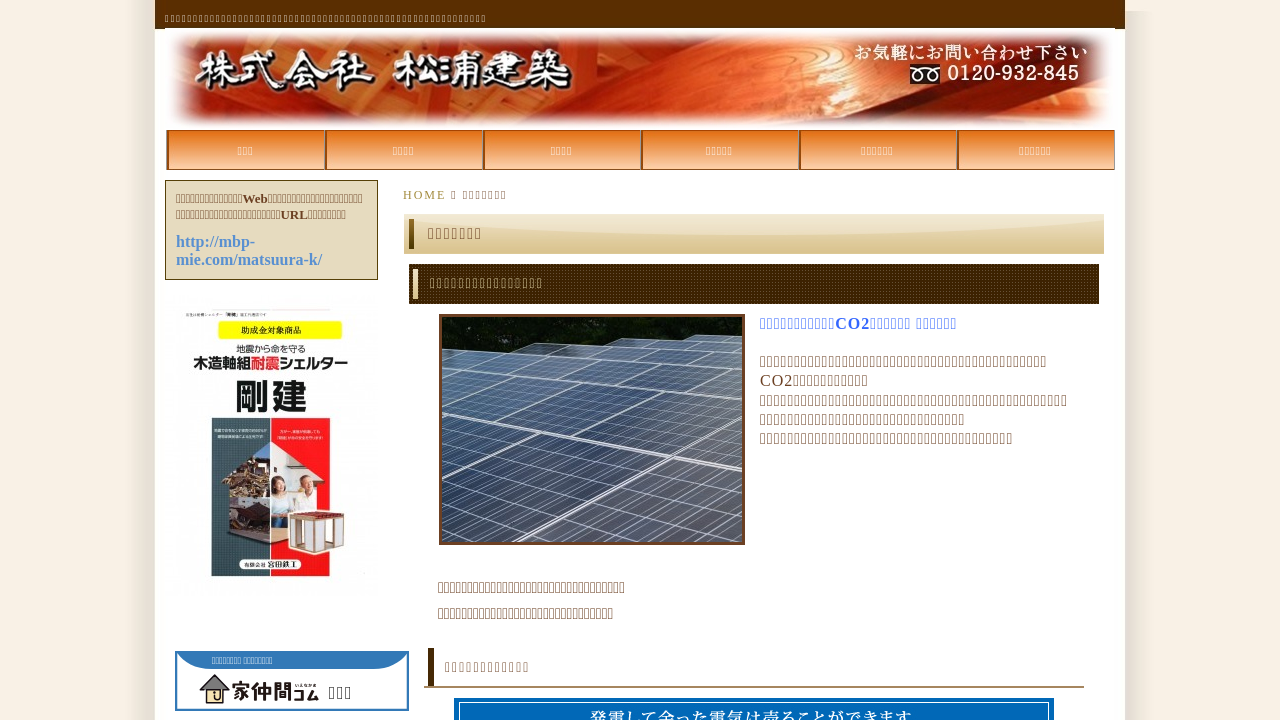Click the beige page title heading bar
Image resolution: width=1280 pixels, height=720 pixels.
coord(754,234)
